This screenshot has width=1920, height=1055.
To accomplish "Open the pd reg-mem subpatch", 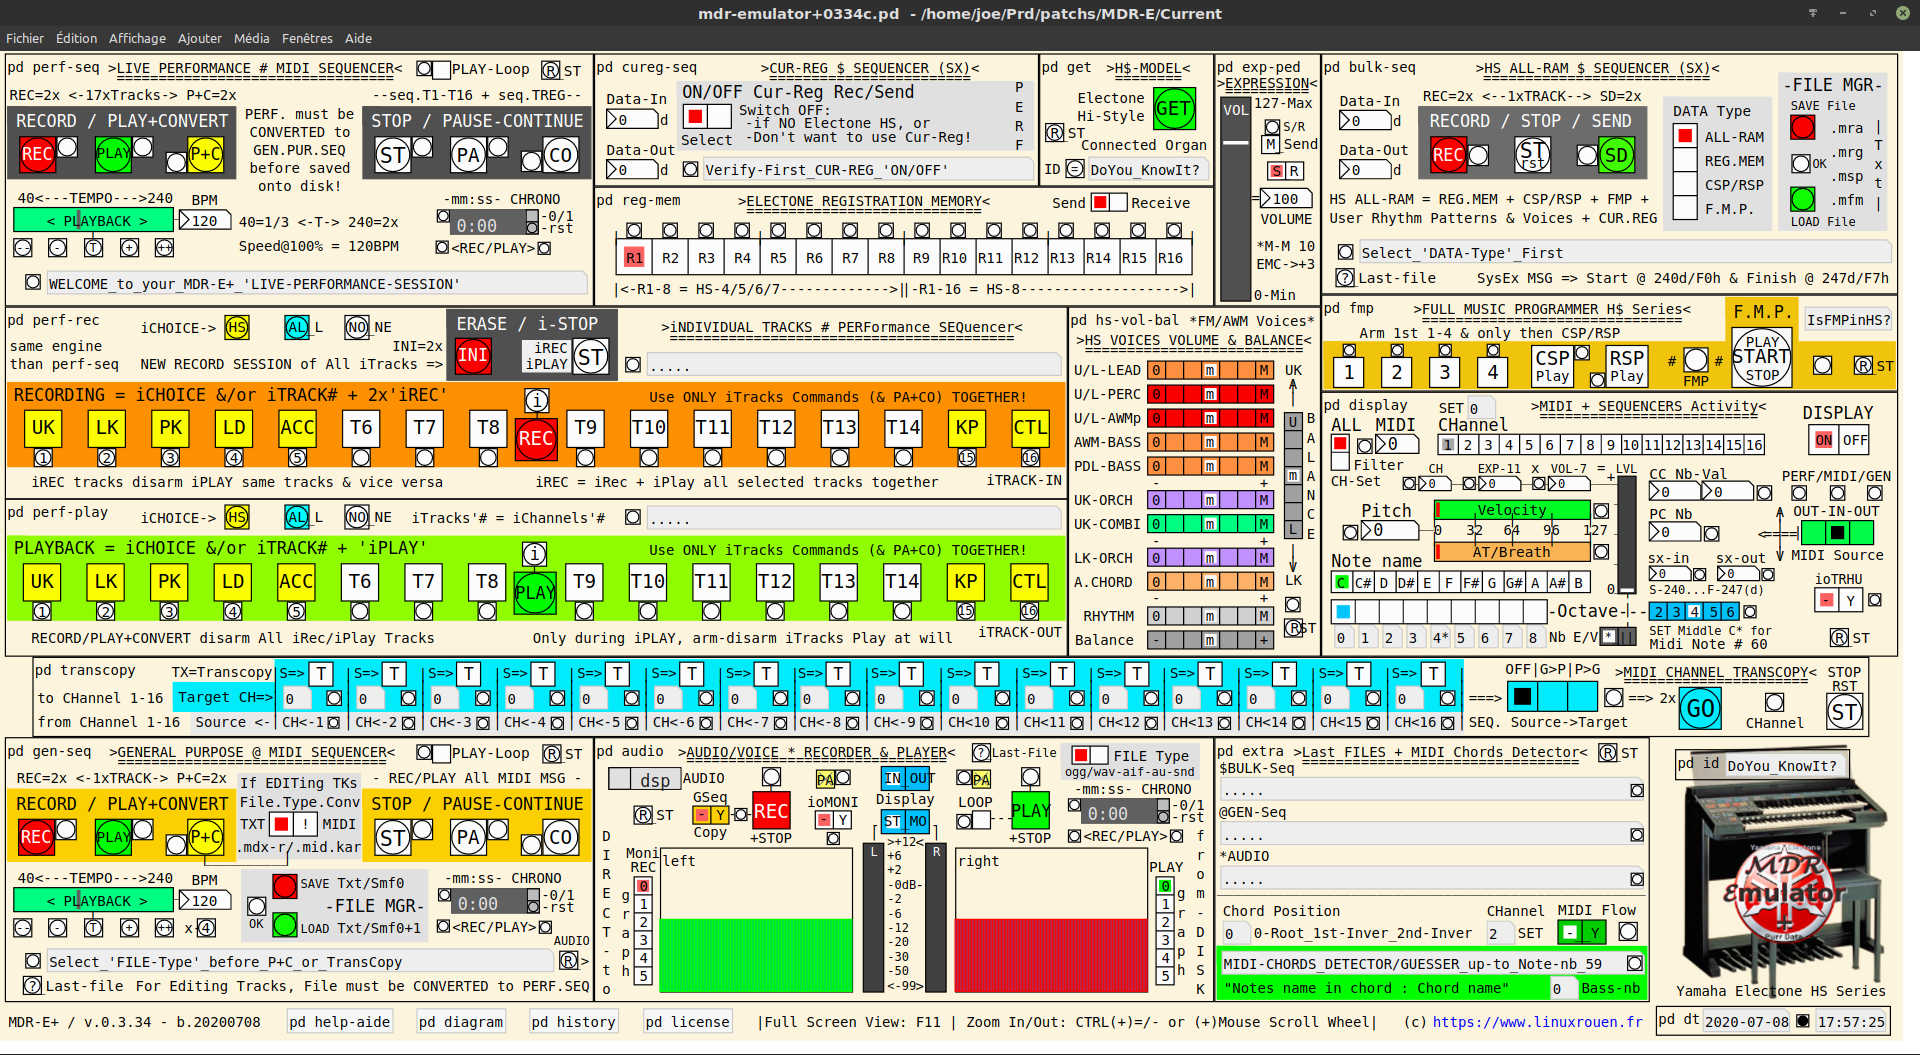I will point(639,200).
